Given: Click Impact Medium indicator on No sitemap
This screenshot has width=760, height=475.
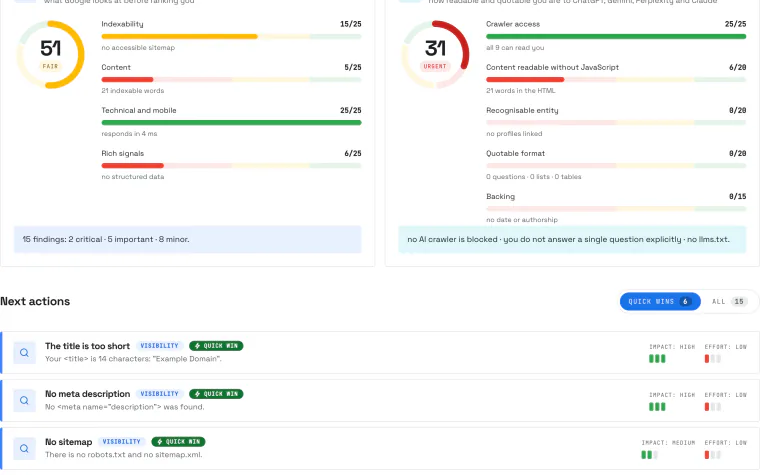Looking at the screenshot, I should click(668, 450).
